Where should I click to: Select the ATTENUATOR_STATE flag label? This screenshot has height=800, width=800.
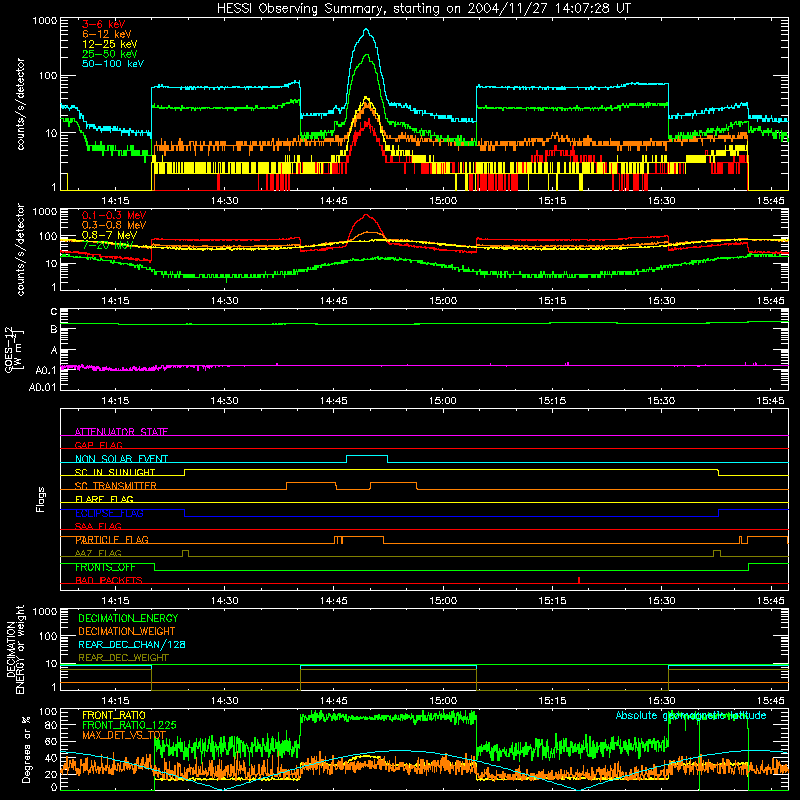tap(121, 432)
